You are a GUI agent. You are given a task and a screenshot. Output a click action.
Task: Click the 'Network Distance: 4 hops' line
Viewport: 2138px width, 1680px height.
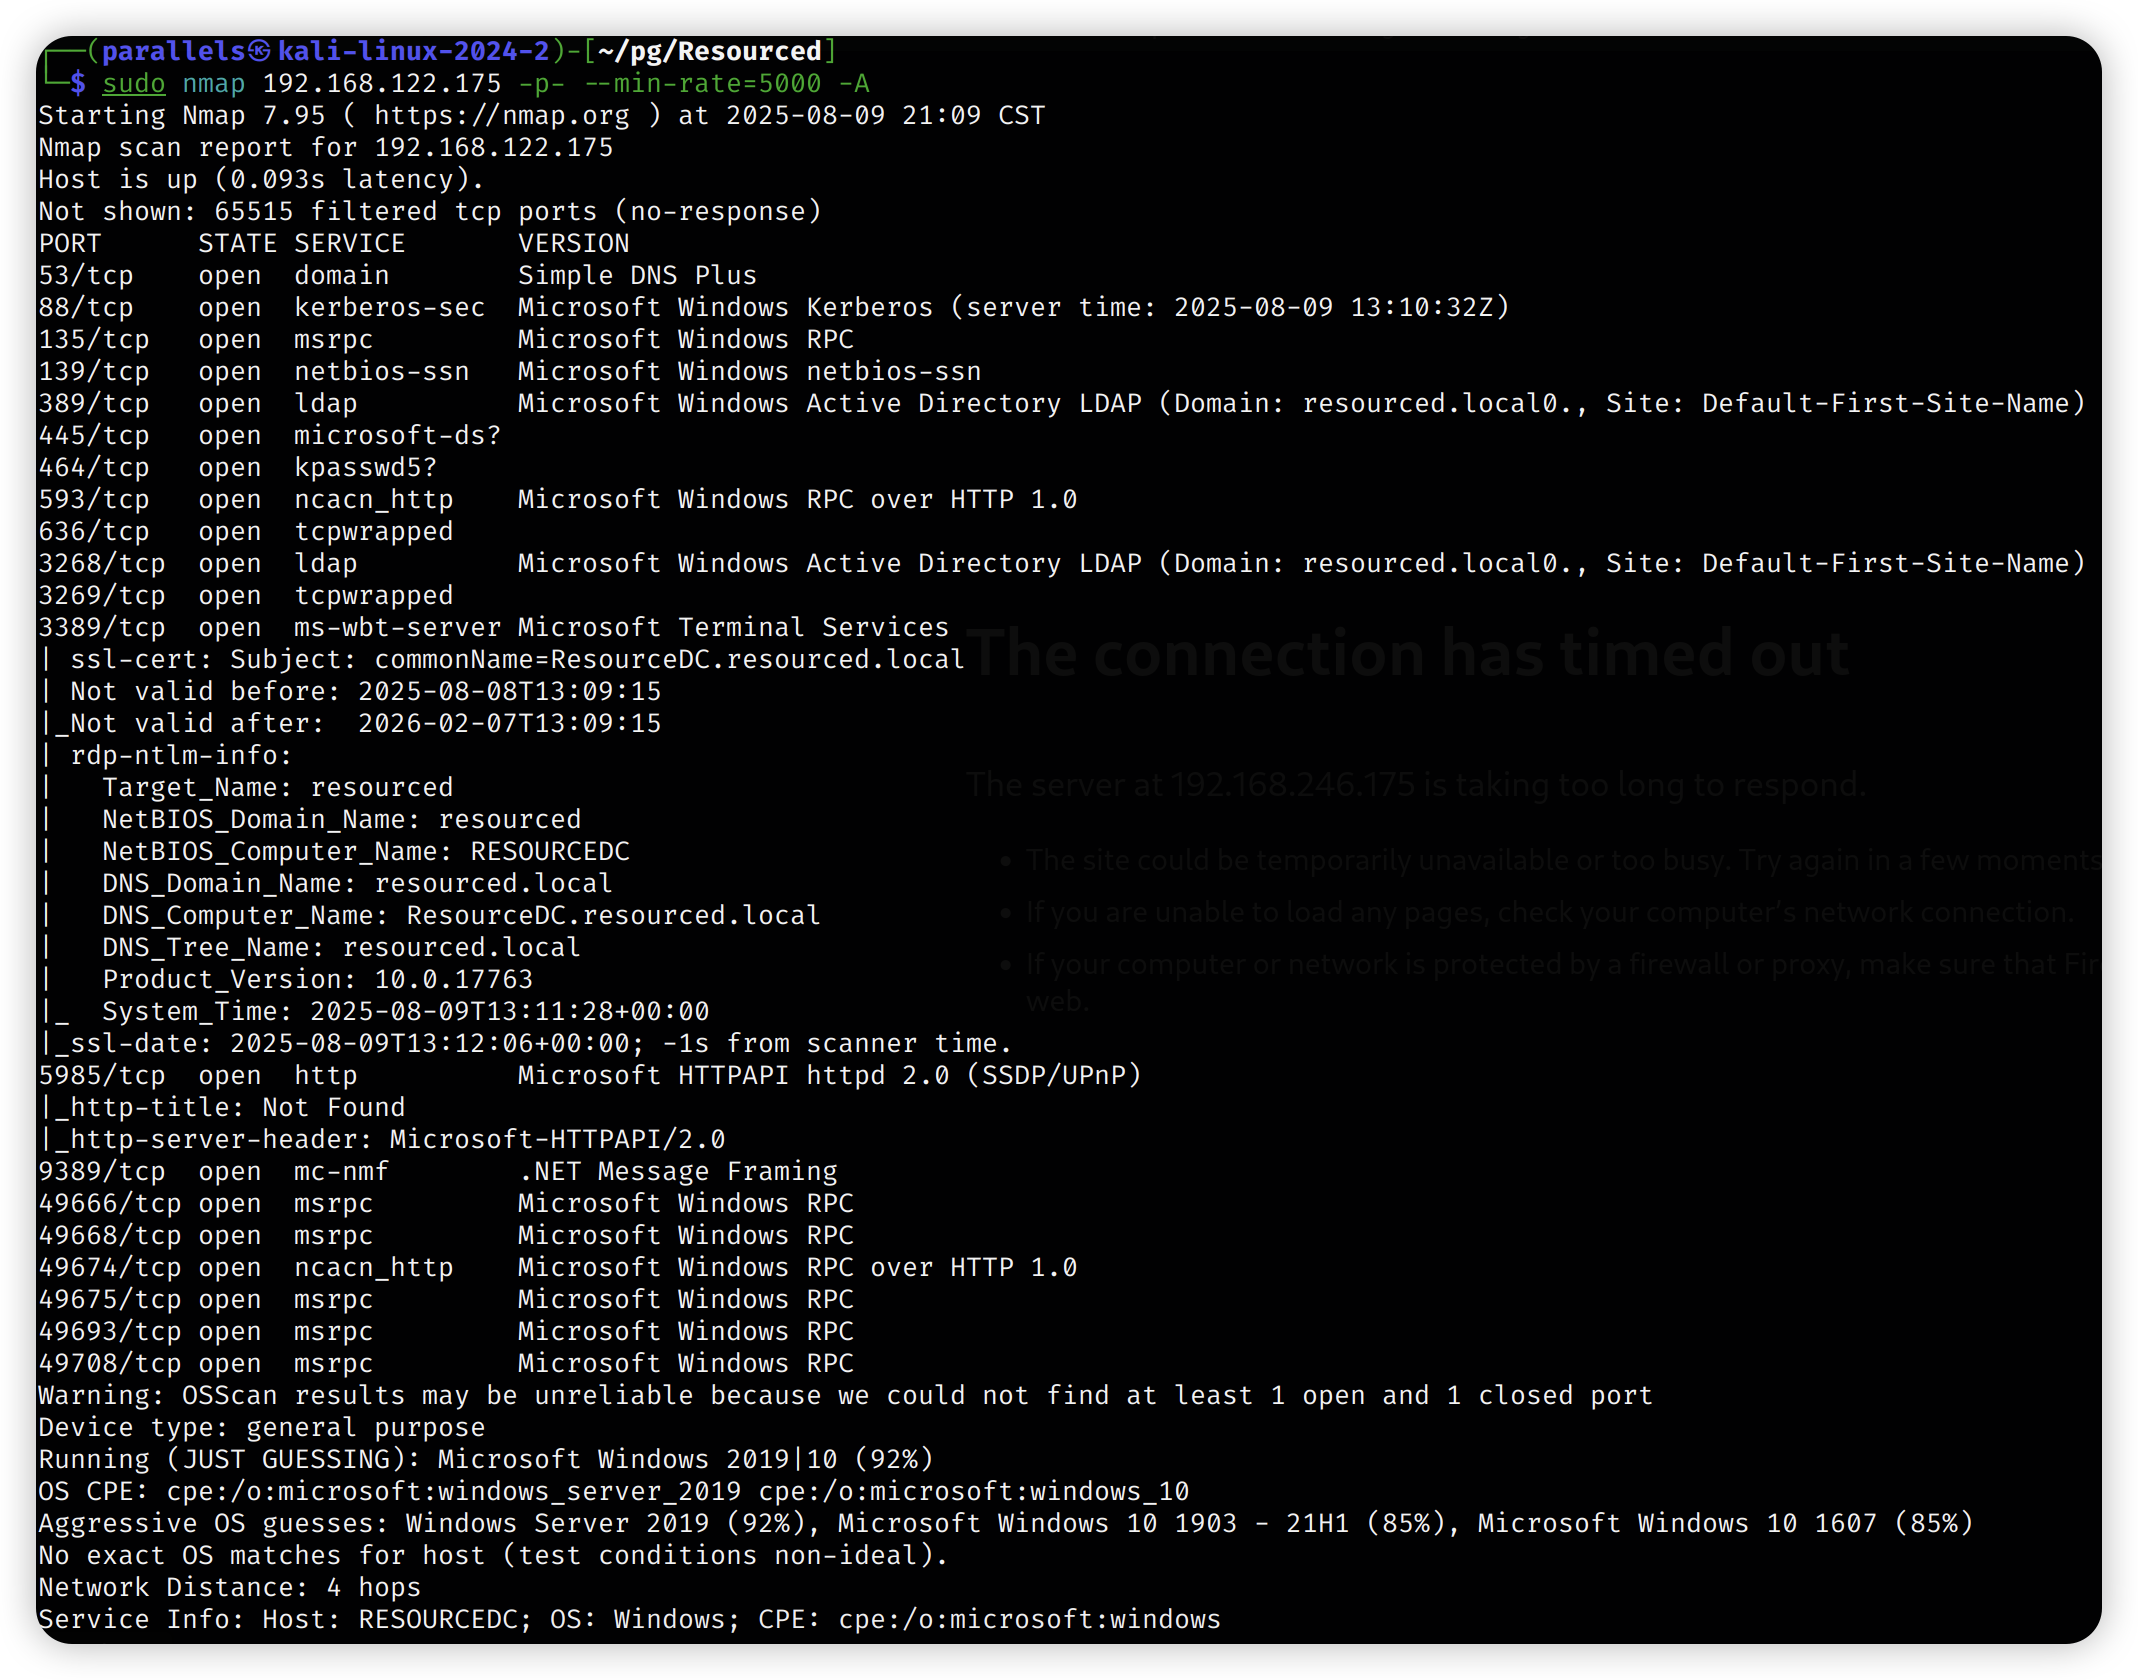230,1588
